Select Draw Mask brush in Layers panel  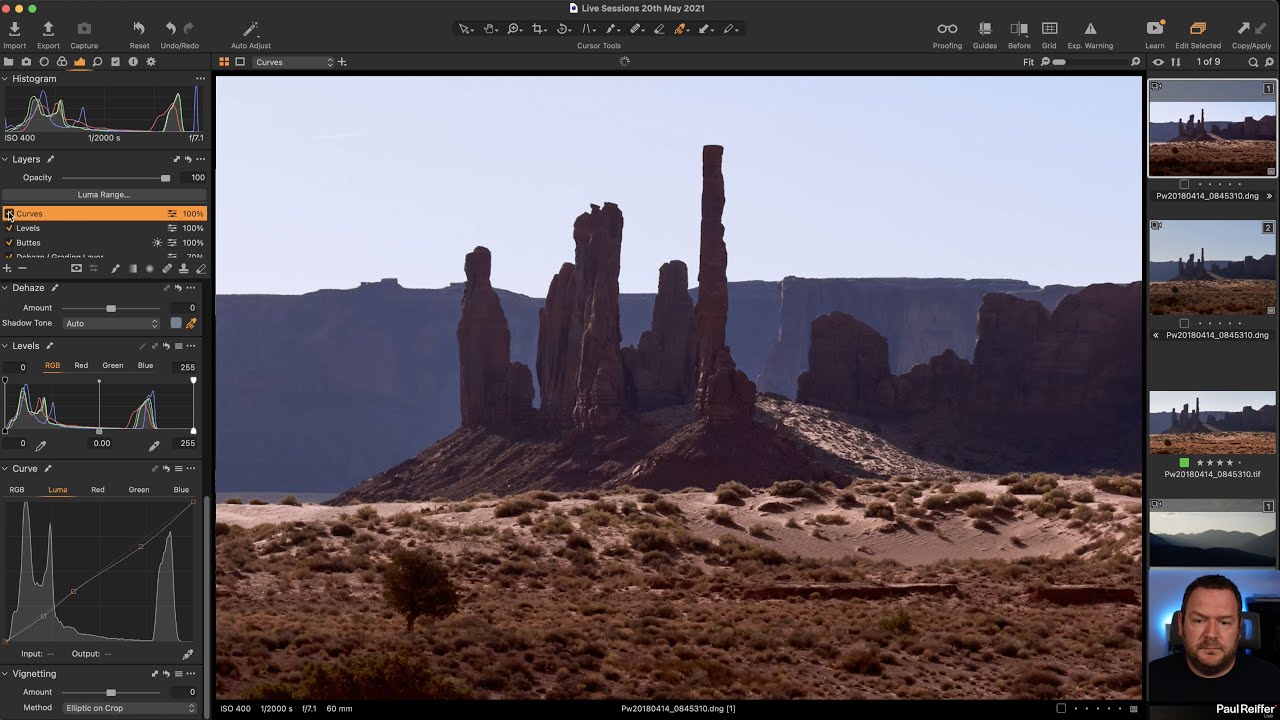coord(115,268)
